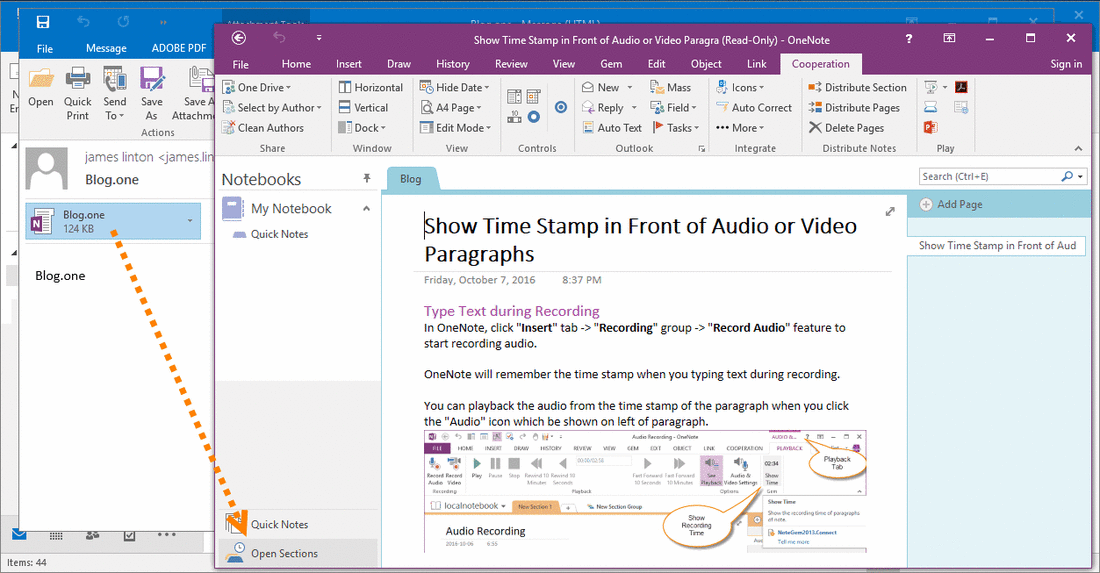
Task: Collapse the My Notebook tree
Action: (x=366, y=209)
